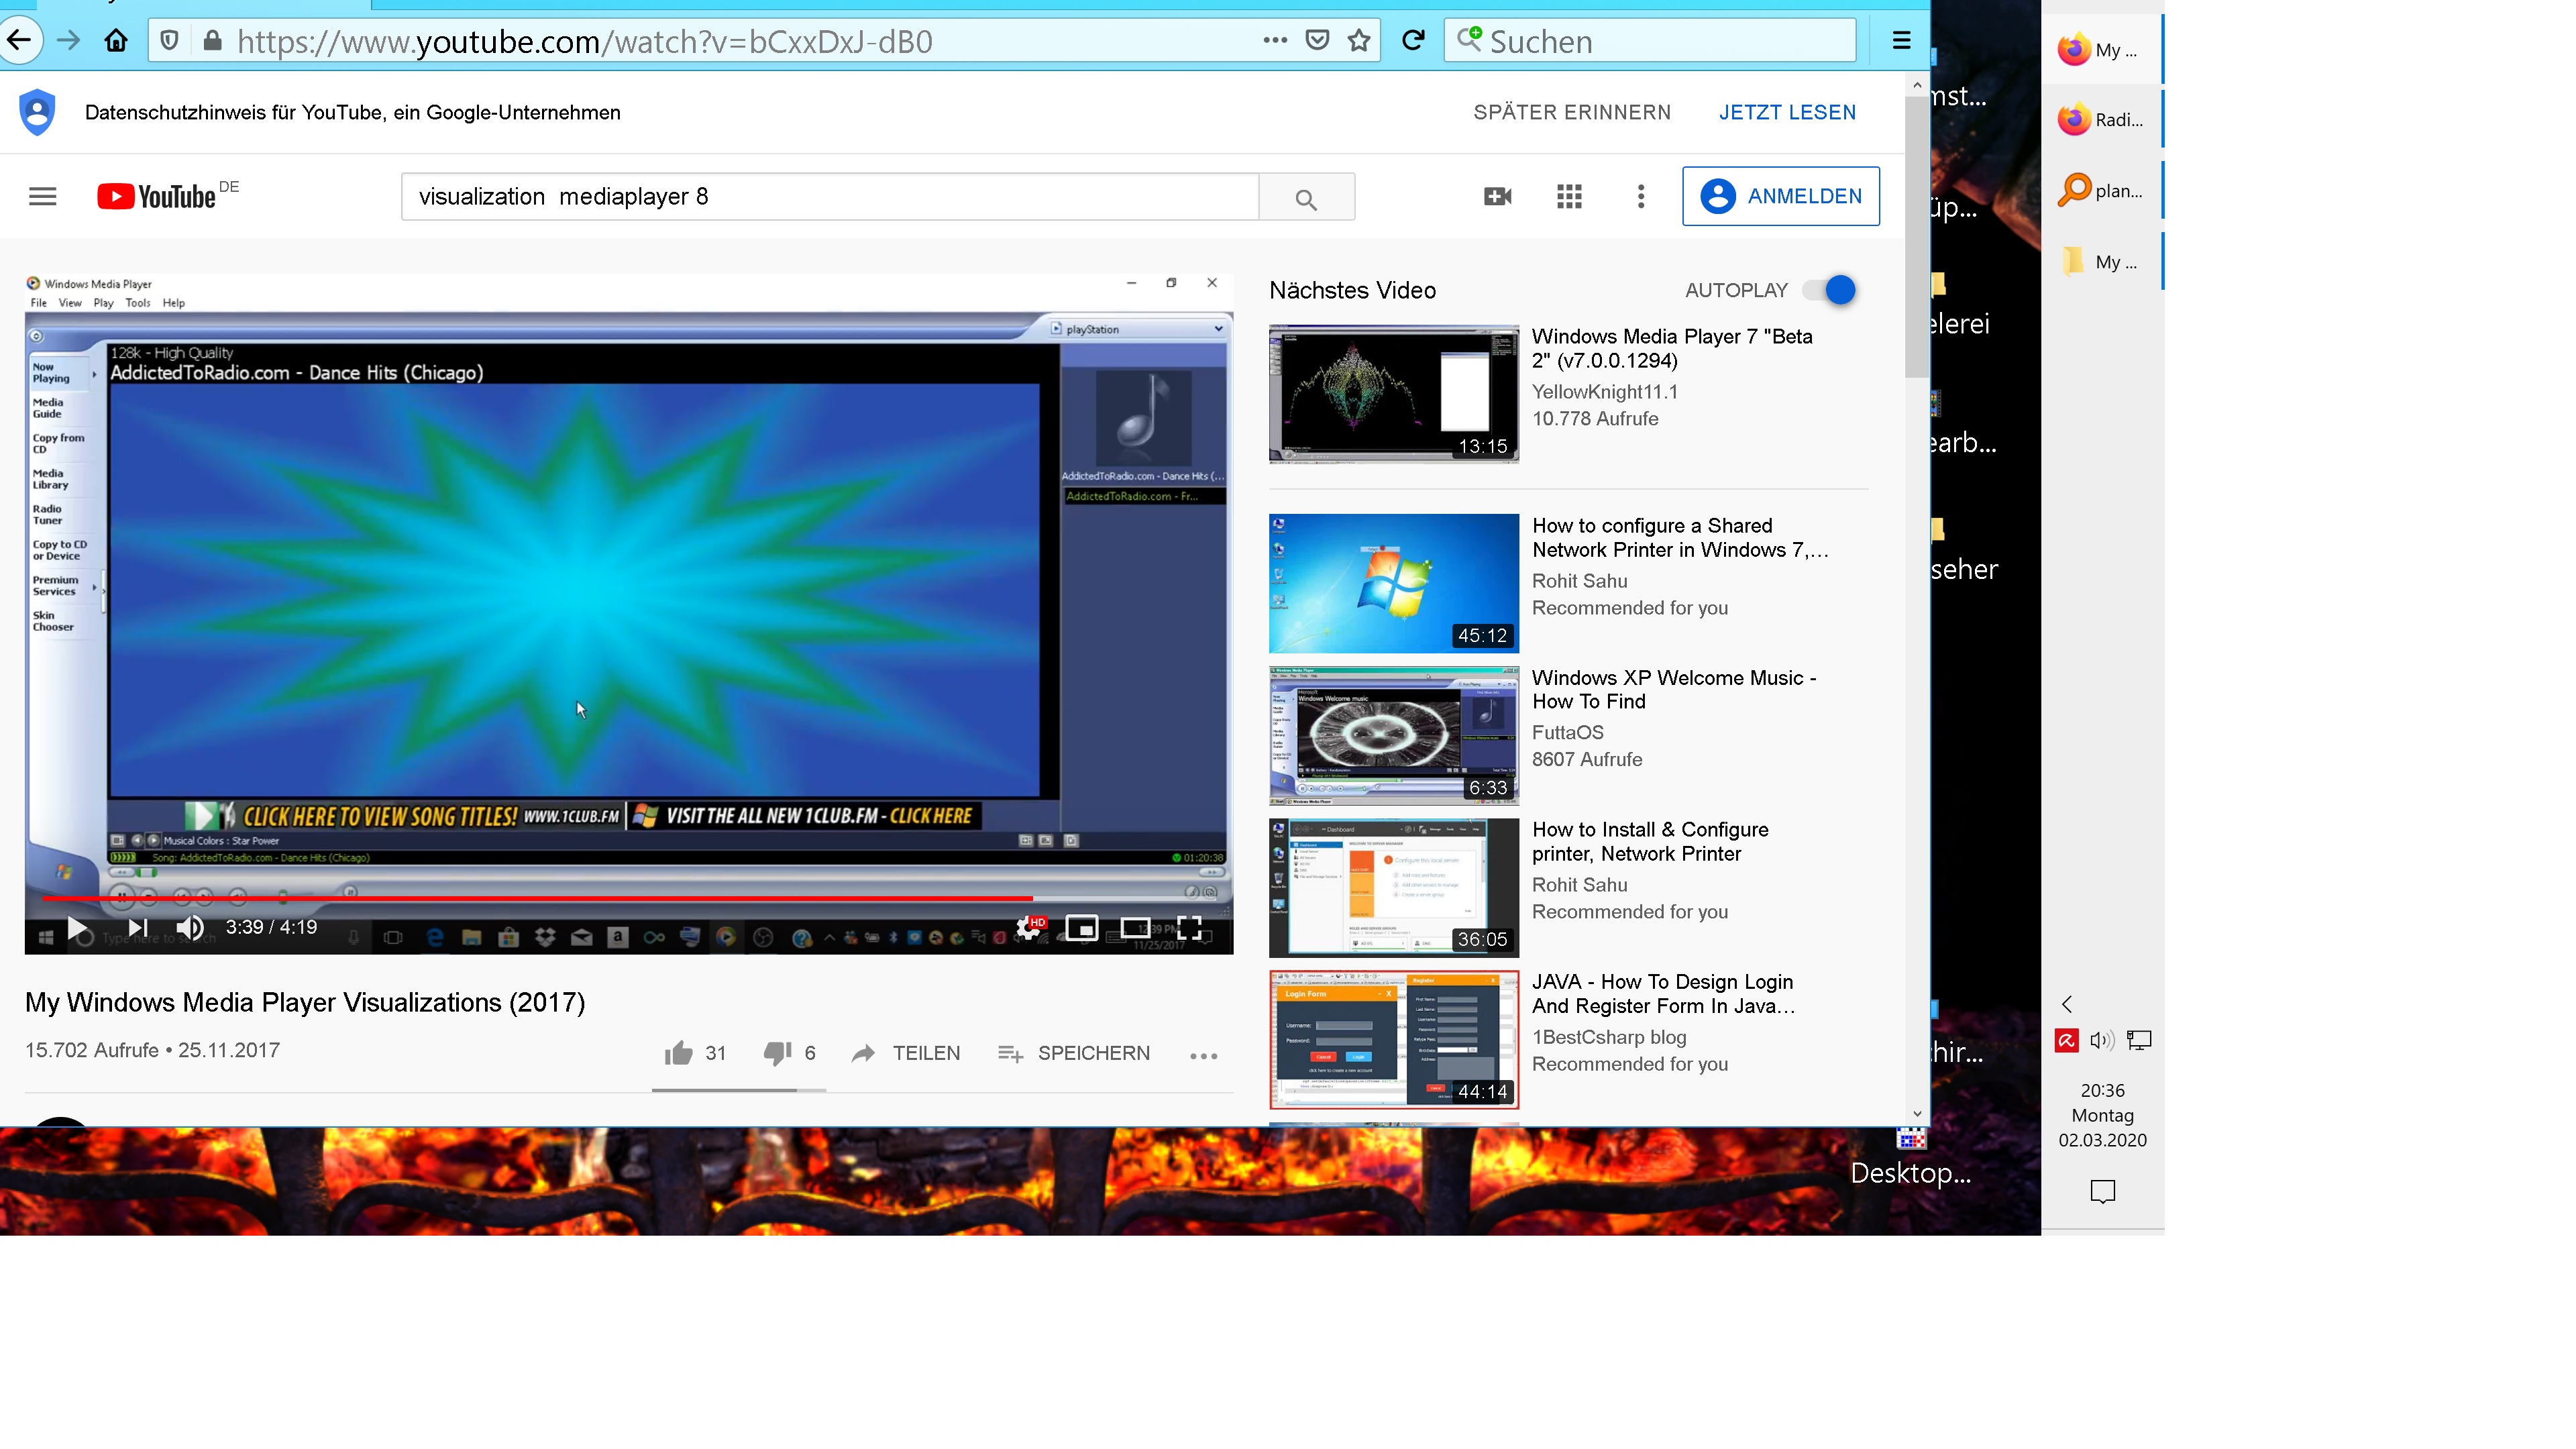This screenshot has width=2576, height=1449.
Task: Click SPEICHERN save to playlist
Action: pos(1074,1053)
